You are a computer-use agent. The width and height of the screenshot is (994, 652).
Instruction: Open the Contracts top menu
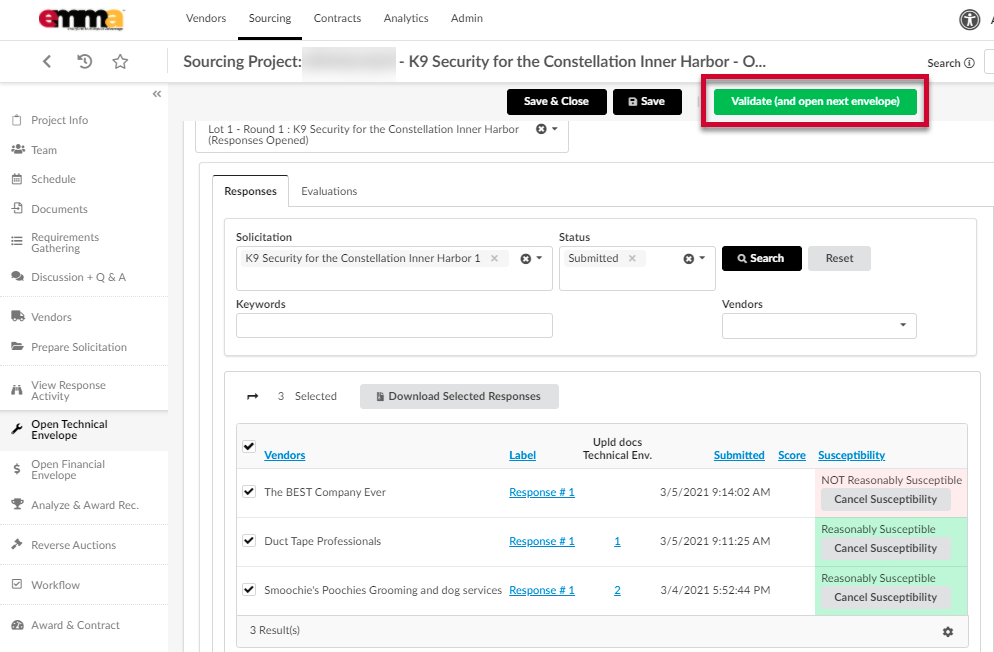337,18
